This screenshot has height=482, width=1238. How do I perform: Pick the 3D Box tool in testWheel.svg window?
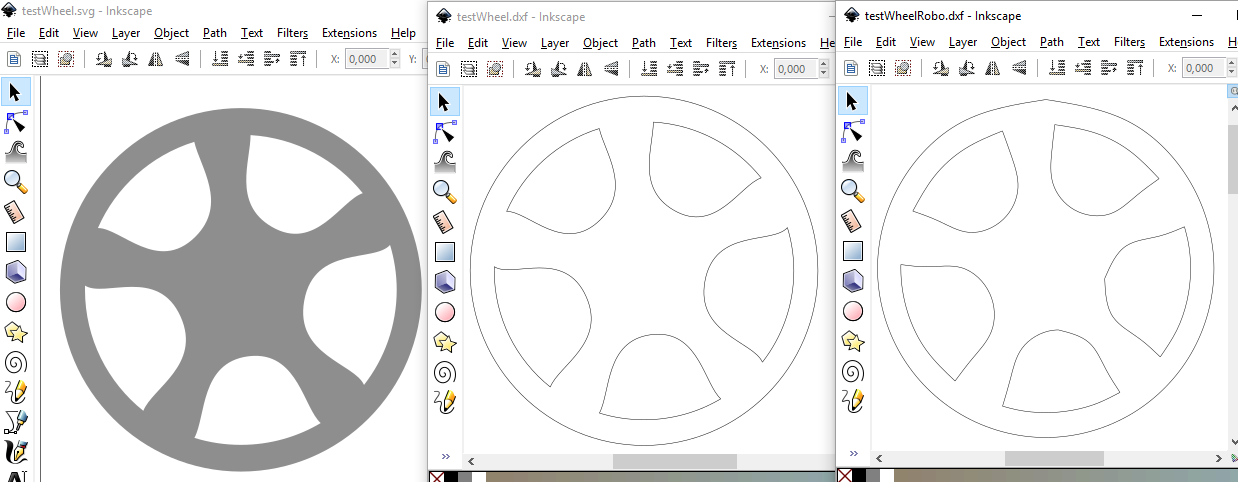15,272
